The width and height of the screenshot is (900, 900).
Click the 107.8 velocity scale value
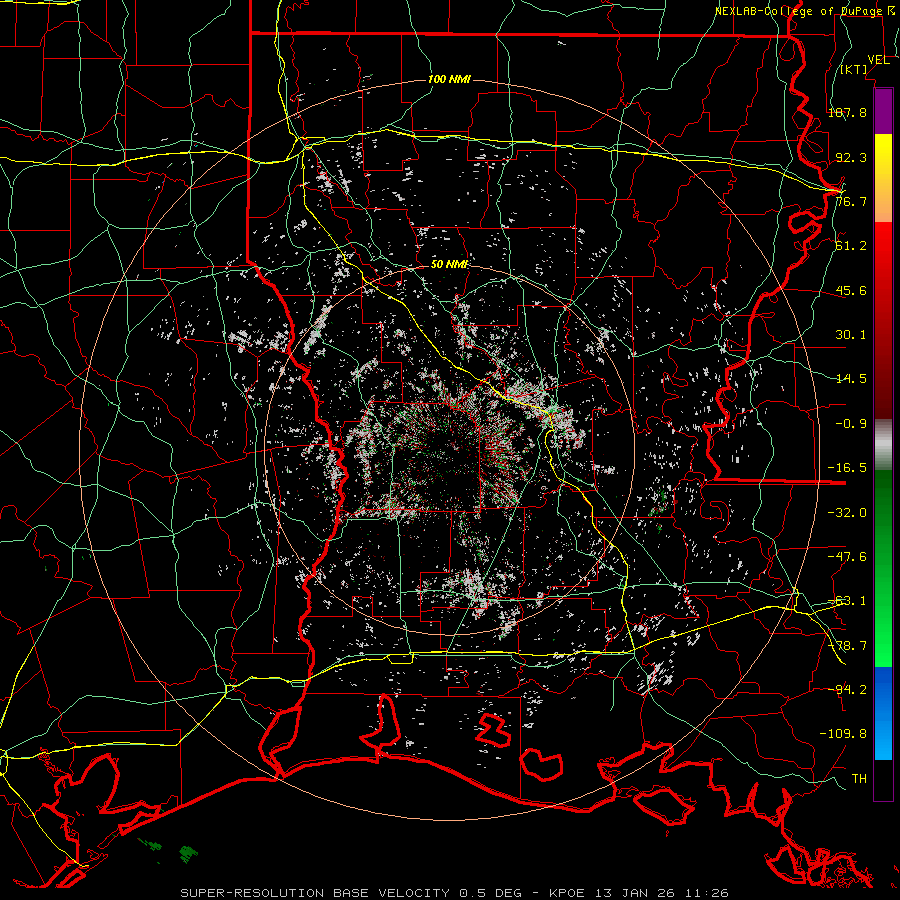[x=847, y=112]
